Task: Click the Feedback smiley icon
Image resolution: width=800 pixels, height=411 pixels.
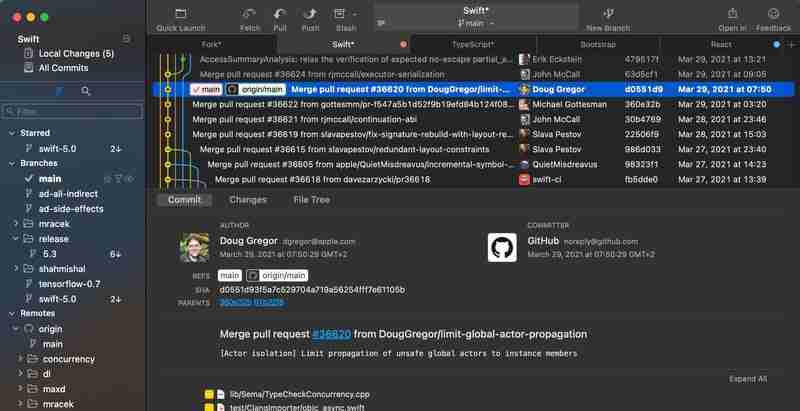Action: (773, 14)
